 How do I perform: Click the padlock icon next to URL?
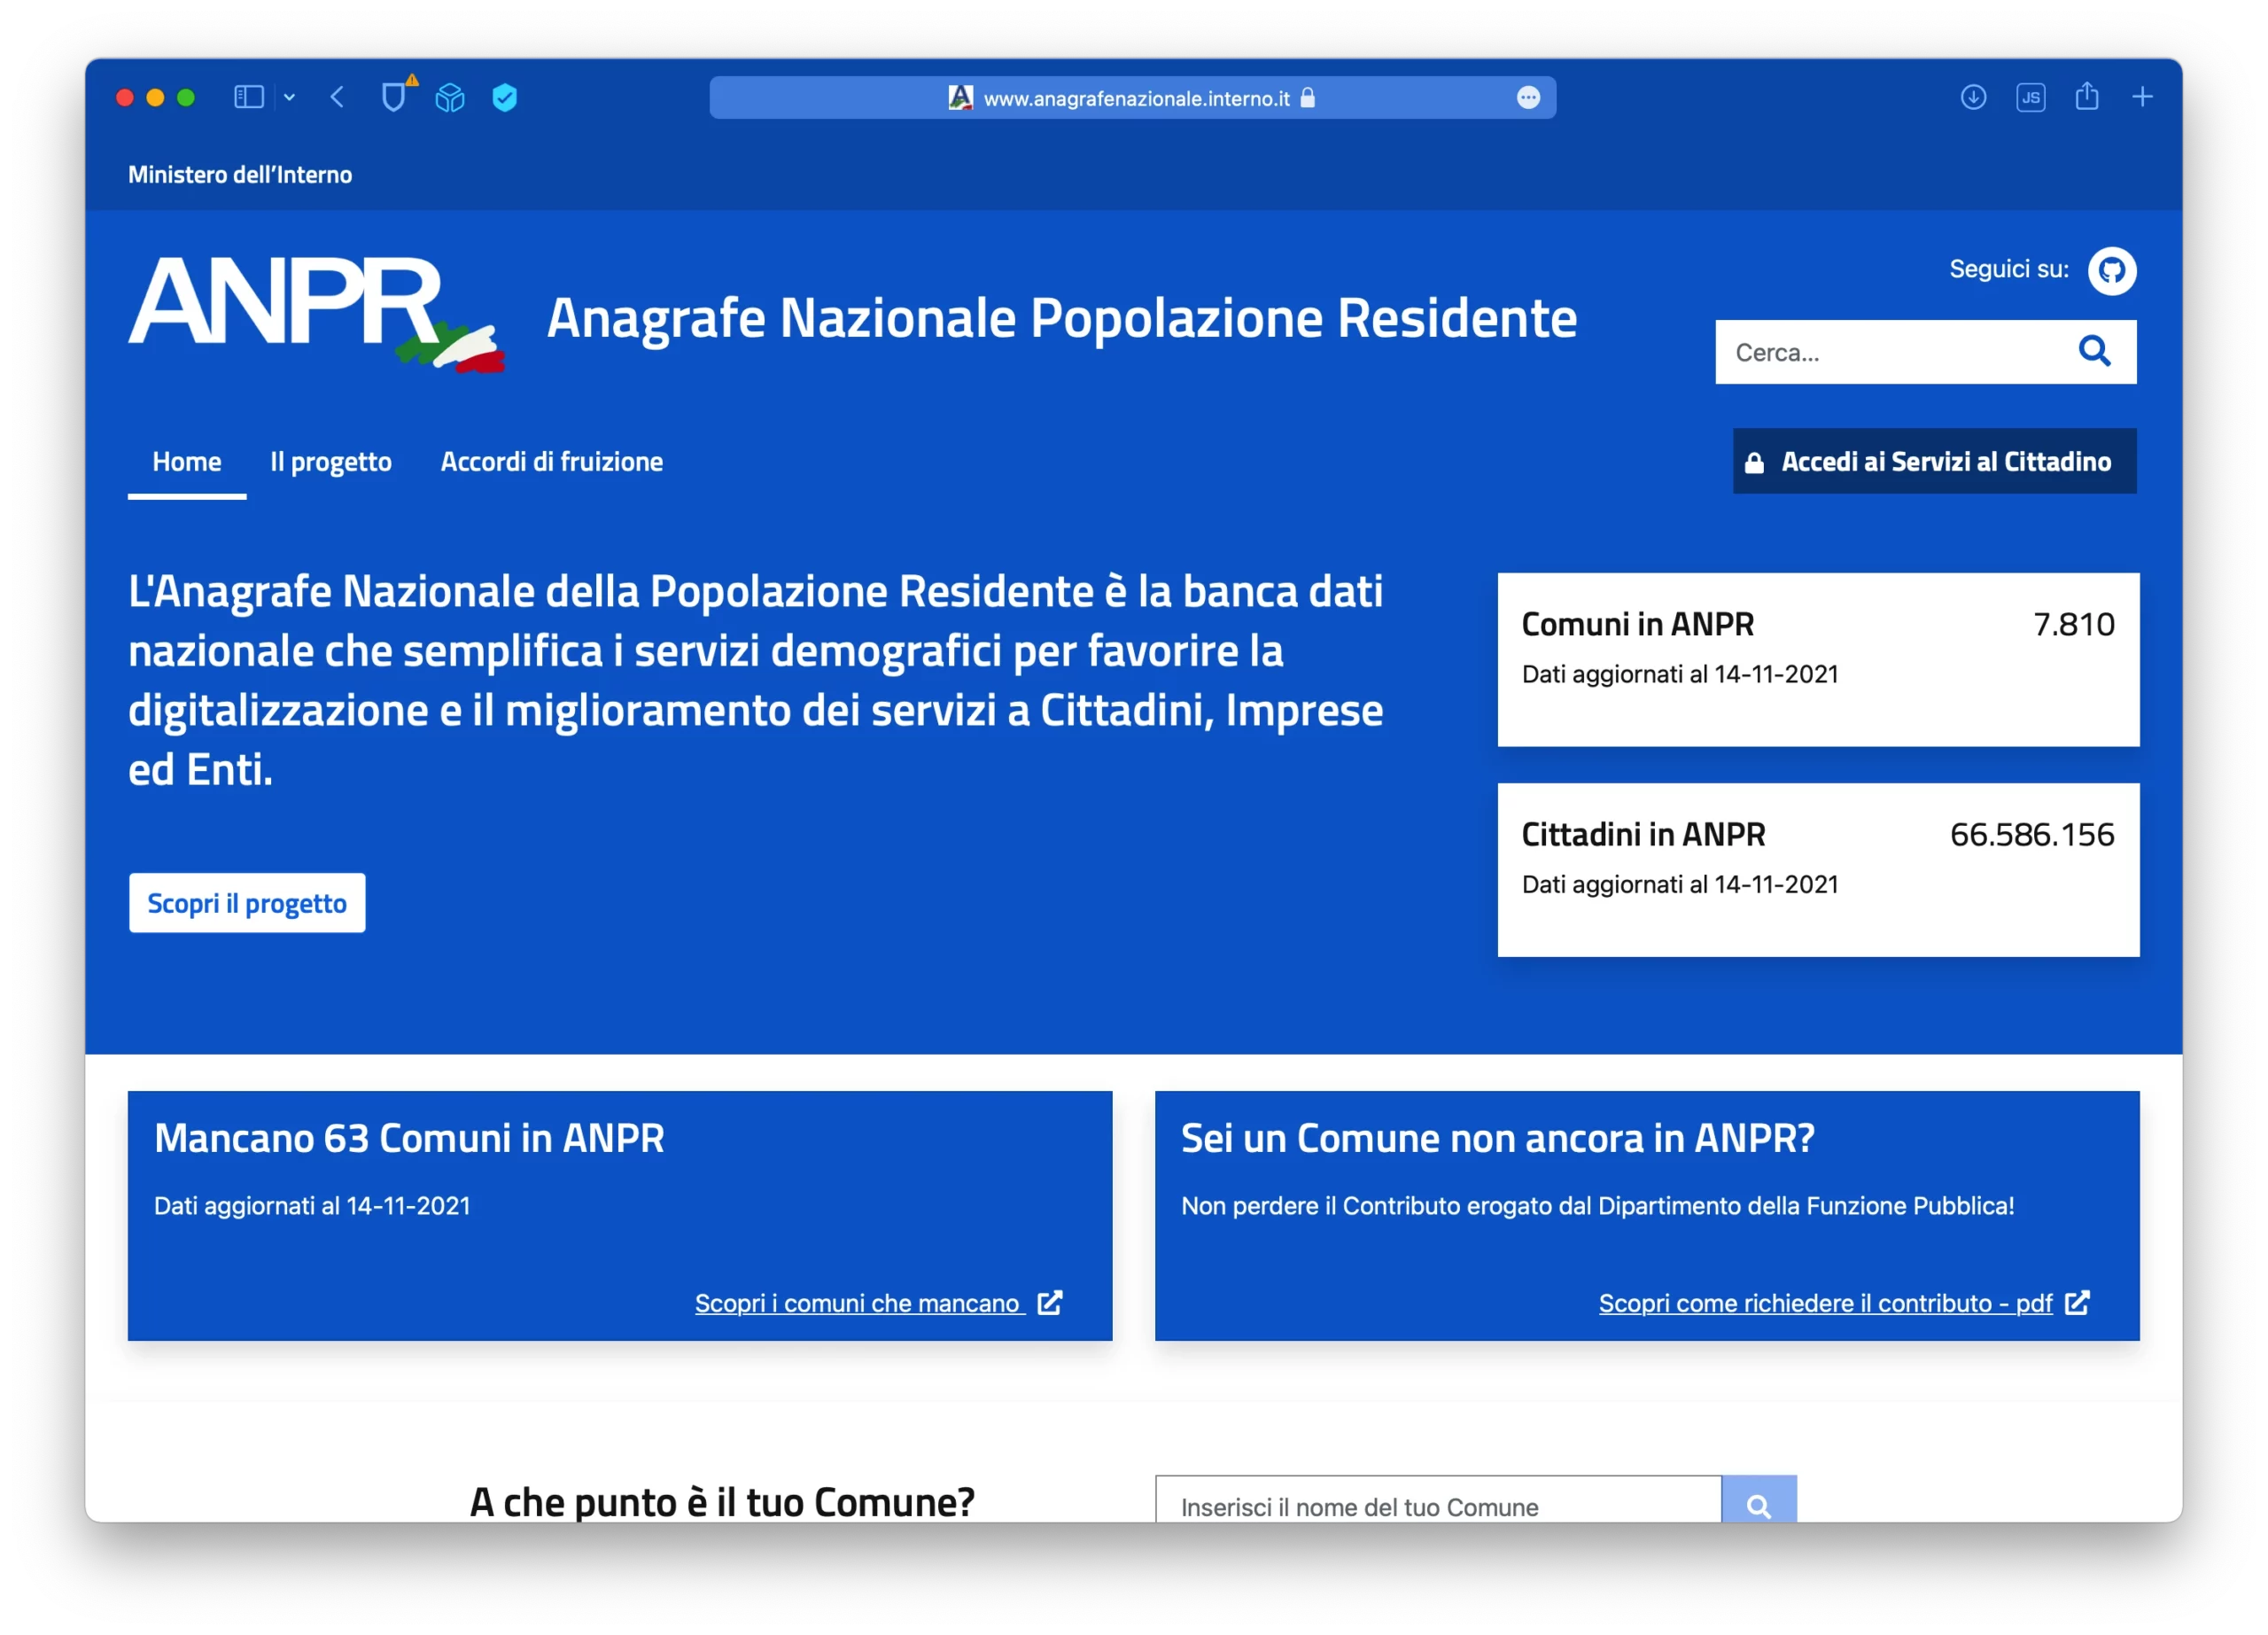(1307, 98)
